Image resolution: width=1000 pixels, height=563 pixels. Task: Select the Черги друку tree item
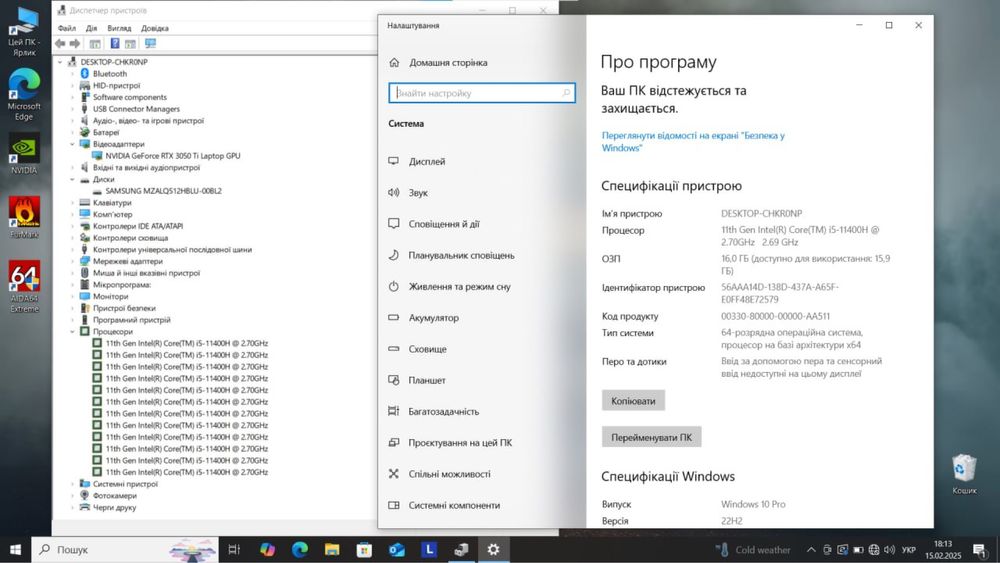click(115, 508)
